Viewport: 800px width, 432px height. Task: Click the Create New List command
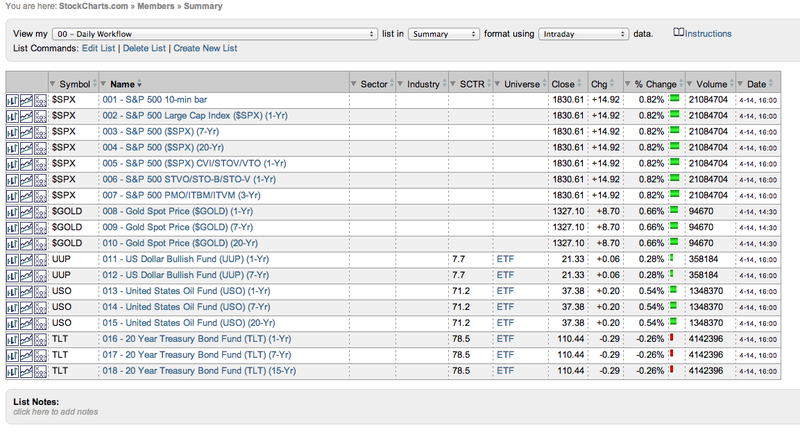point(205,48)
